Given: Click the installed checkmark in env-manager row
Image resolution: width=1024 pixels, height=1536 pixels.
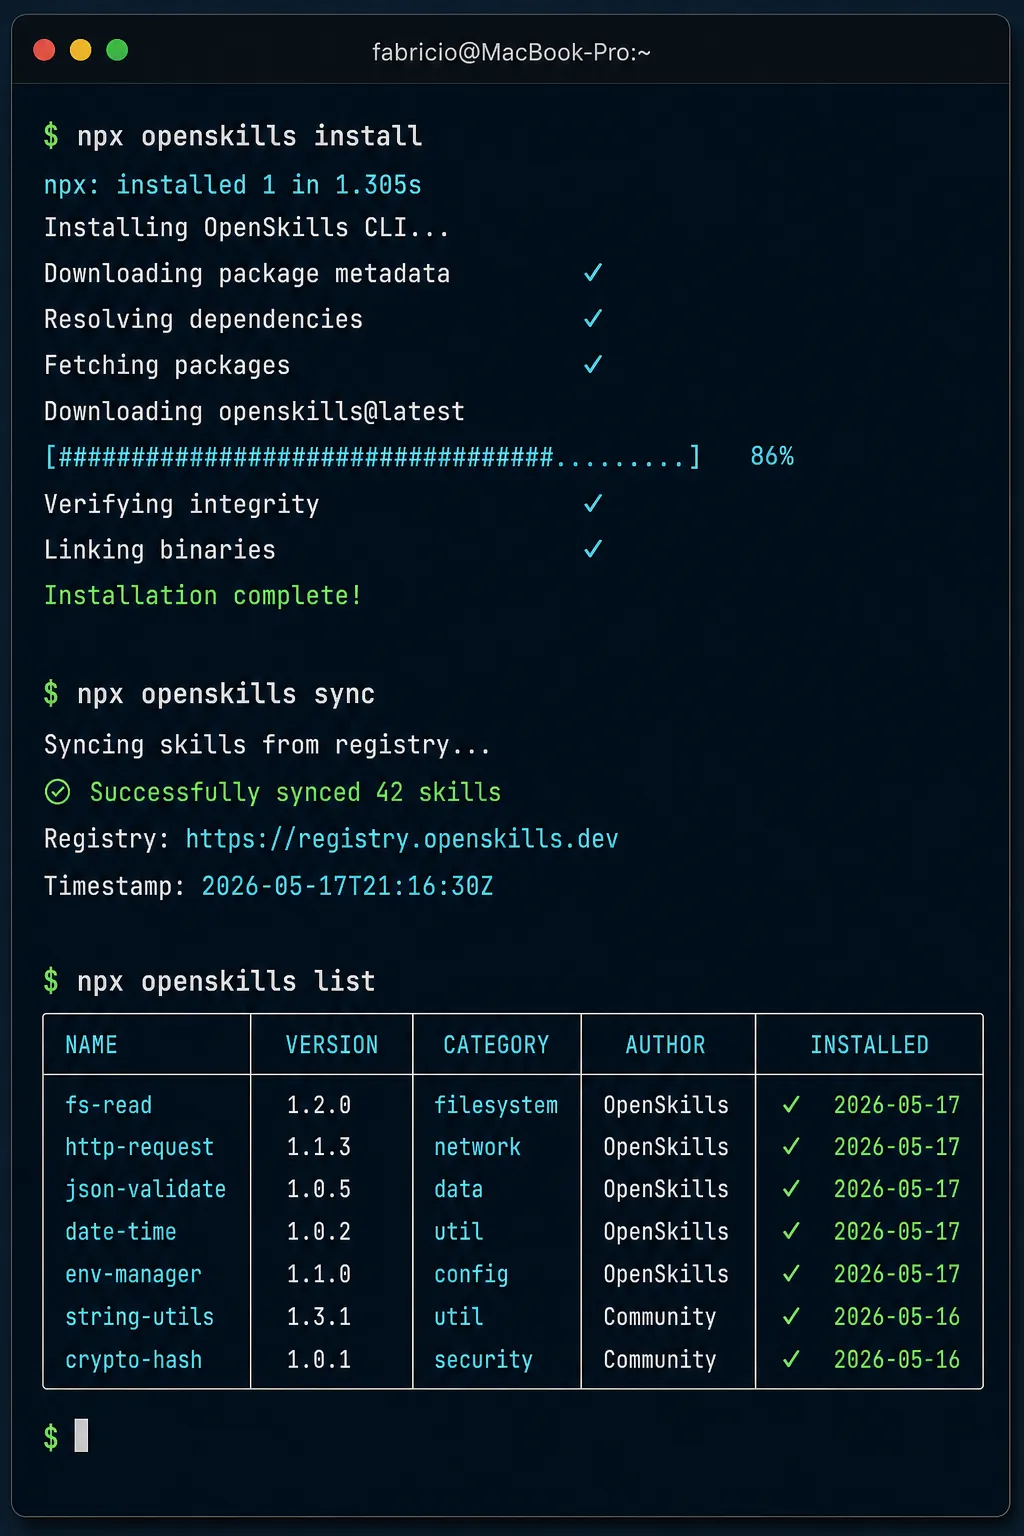Looking at the screenshot, I should (x=791, y=1273).
